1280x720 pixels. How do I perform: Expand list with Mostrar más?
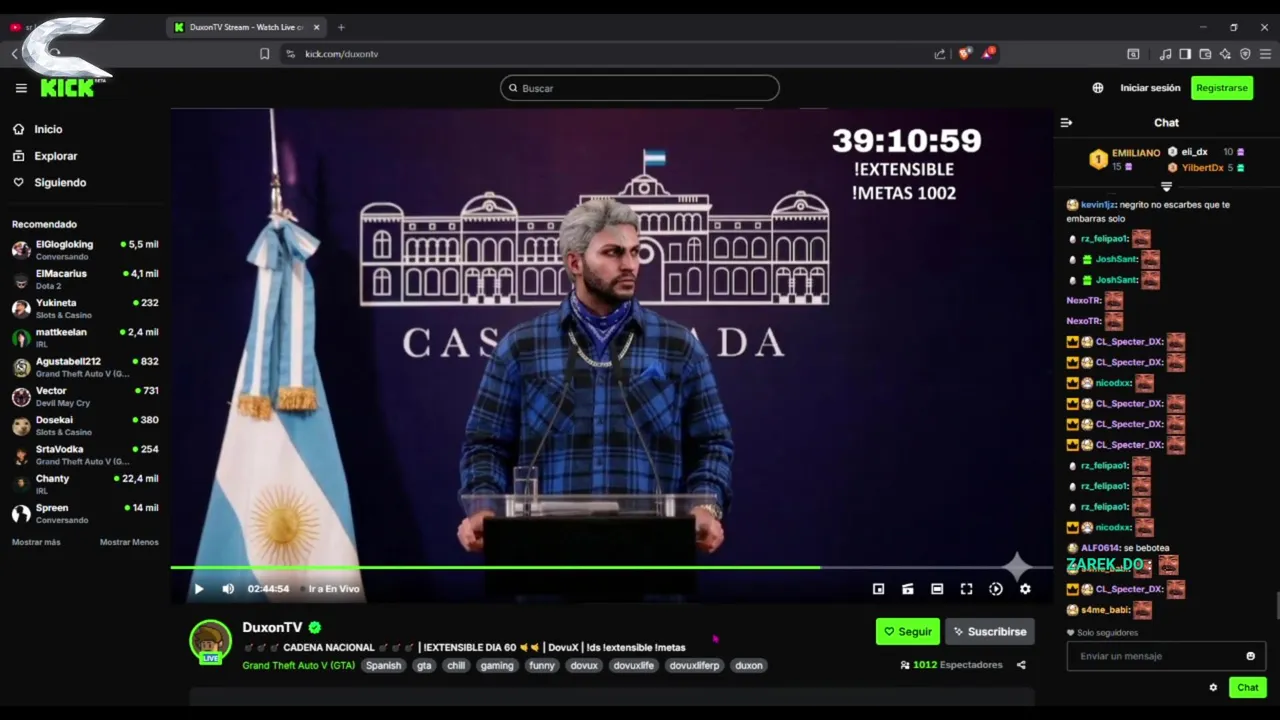coord(36,542)
